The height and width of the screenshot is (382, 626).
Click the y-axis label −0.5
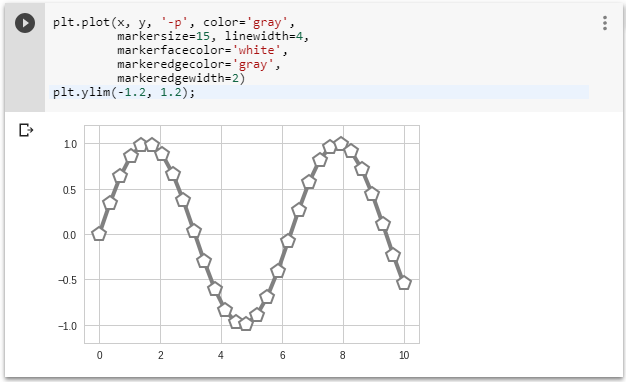click(x=67, y=280)
